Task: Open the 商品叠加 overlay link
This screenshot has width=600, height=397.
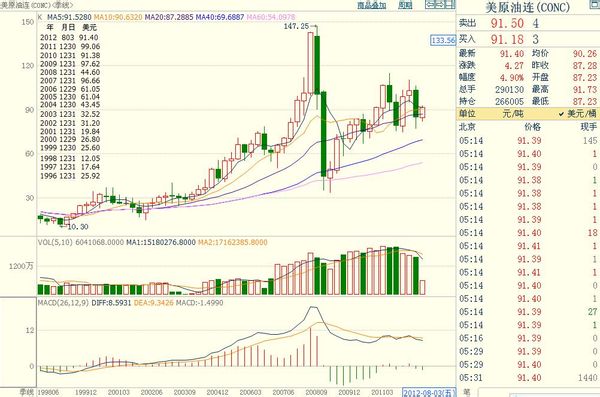Action: click(x=372, y=5)
